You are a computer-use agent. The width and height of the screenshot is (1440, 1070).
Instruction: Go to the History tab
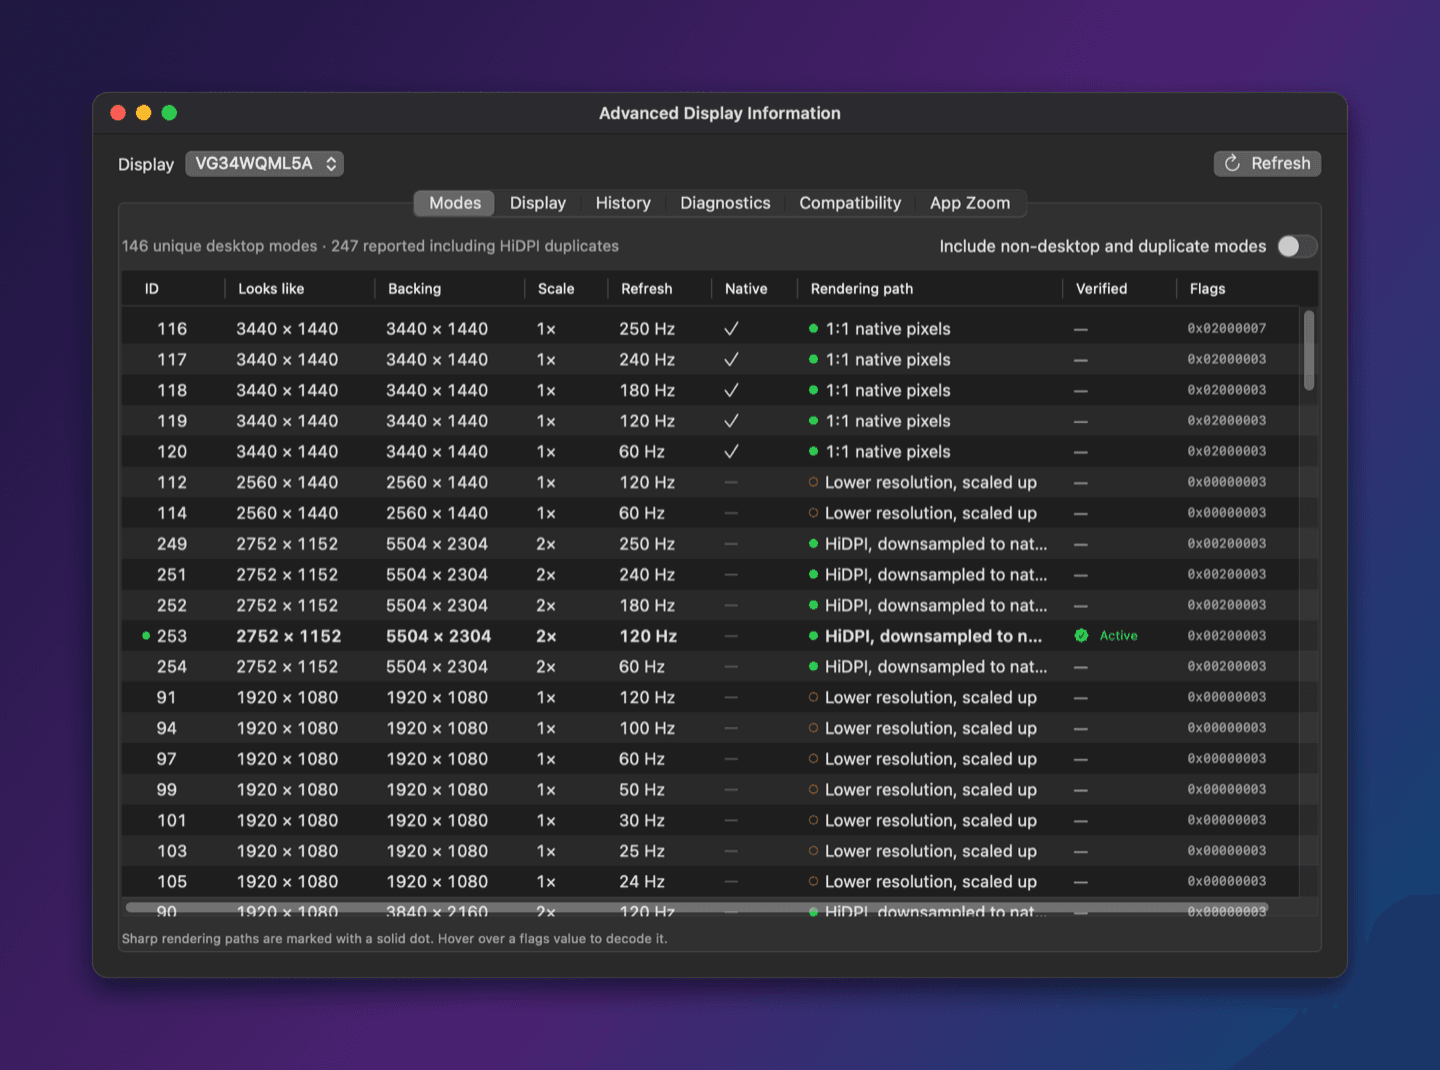(x=623, y=203)
